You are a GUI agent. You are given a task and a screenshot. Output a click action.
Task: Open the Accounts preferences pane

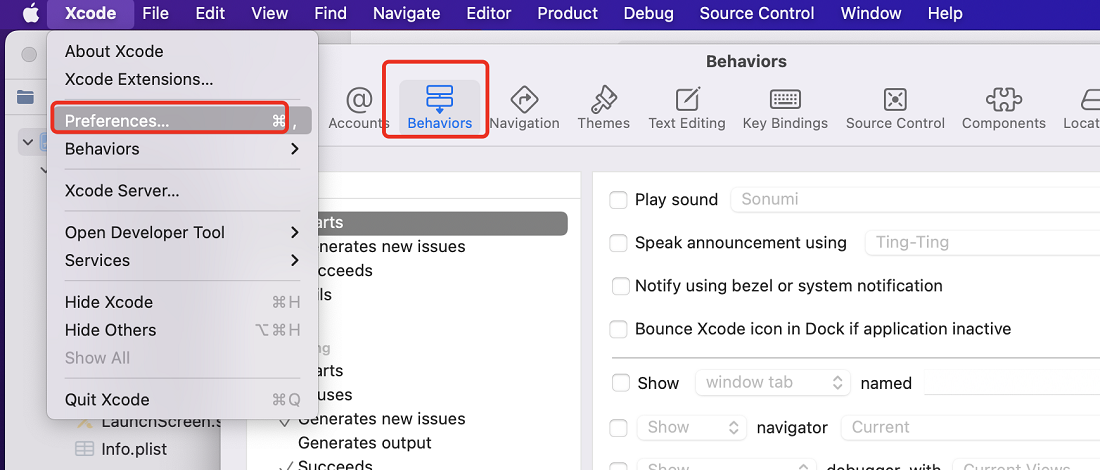click(358, 109)
